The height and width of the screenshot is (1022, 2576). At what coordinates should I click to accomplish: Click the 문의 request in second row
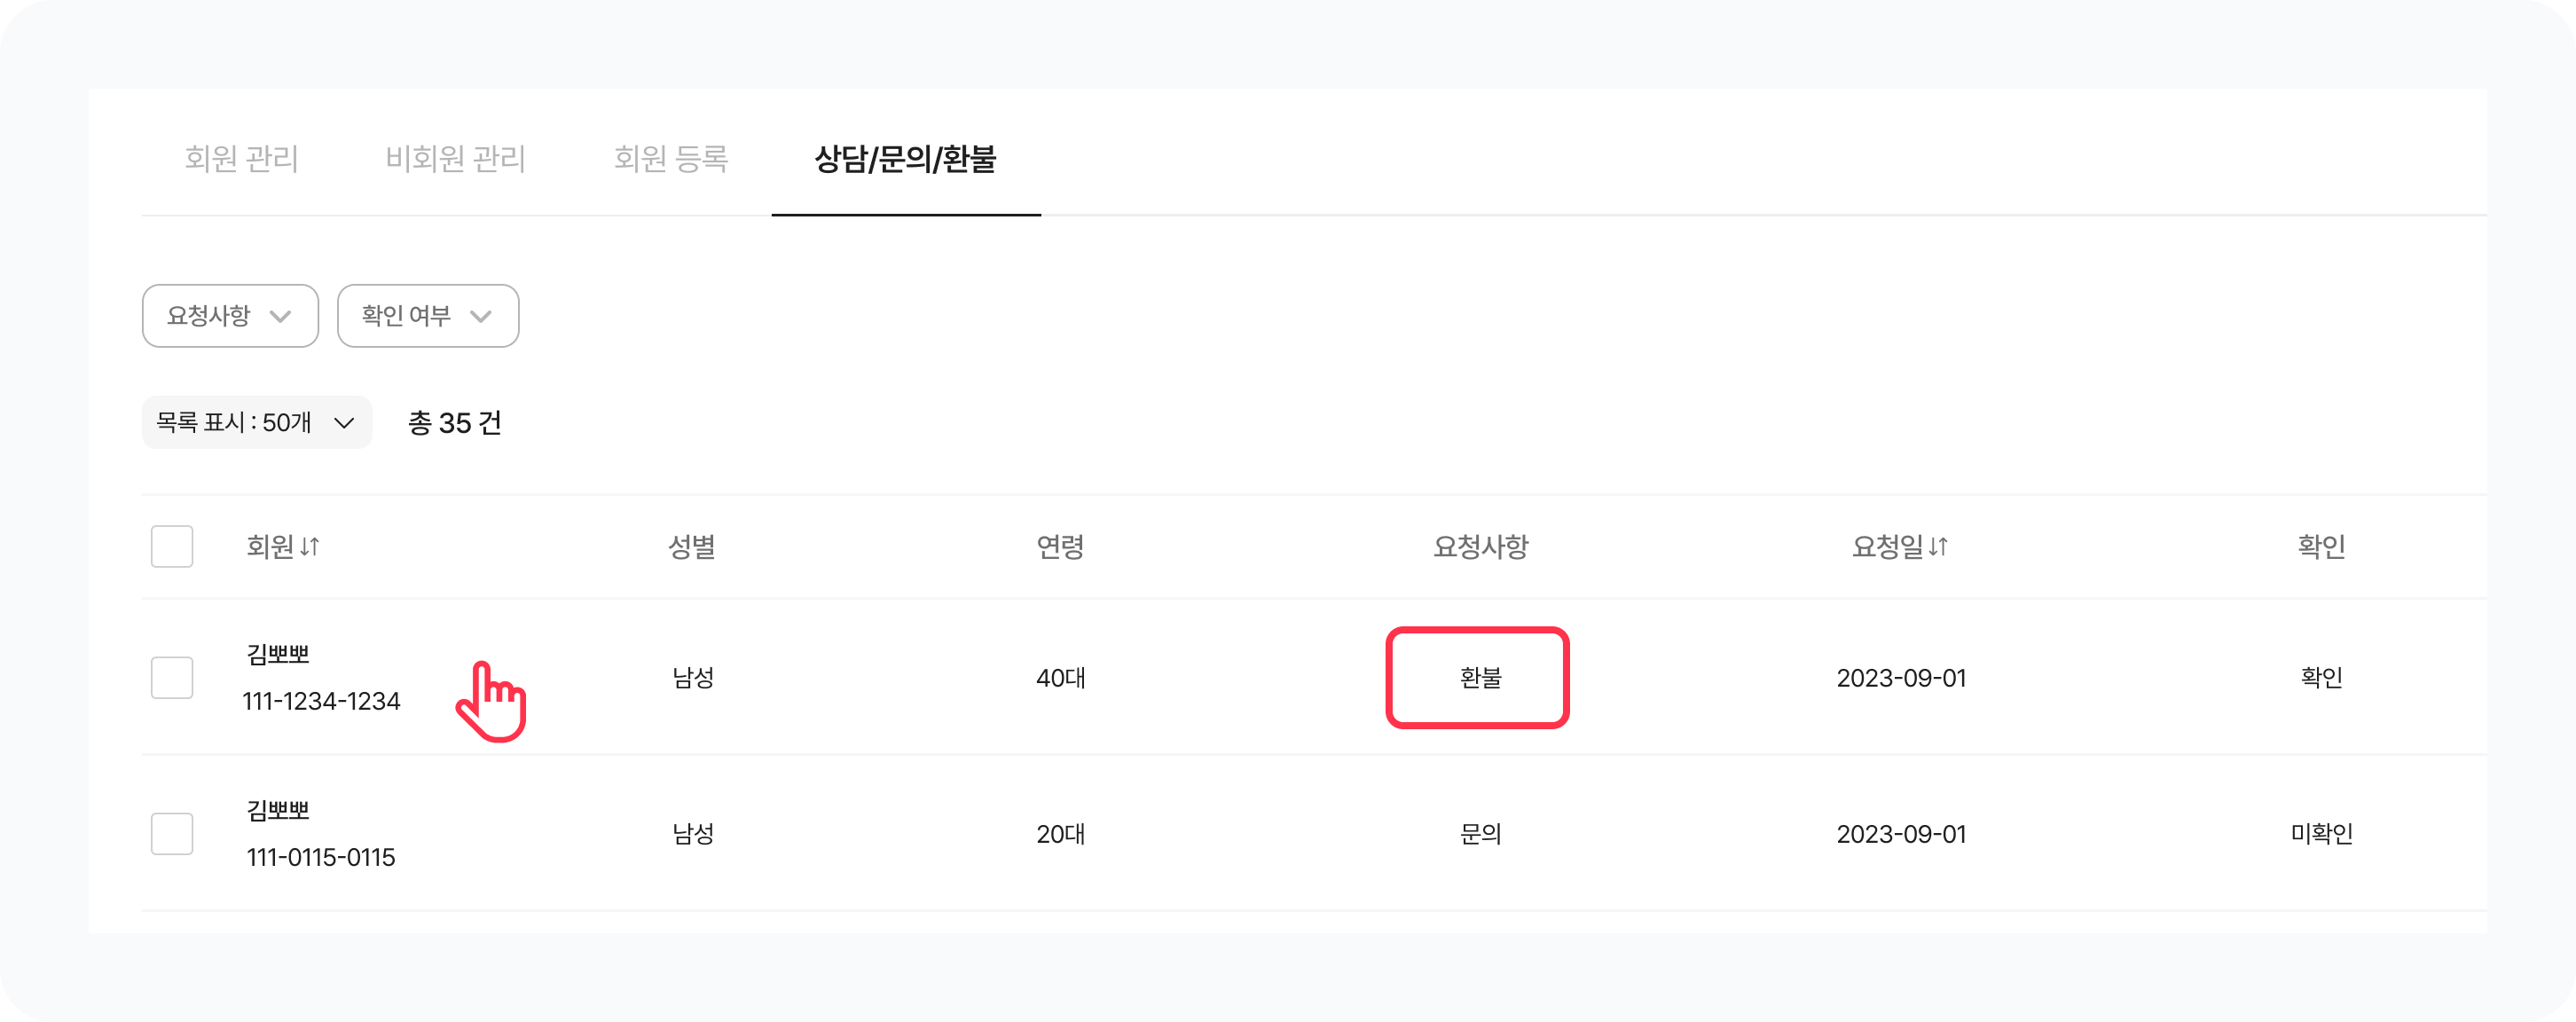(1480, 834)
